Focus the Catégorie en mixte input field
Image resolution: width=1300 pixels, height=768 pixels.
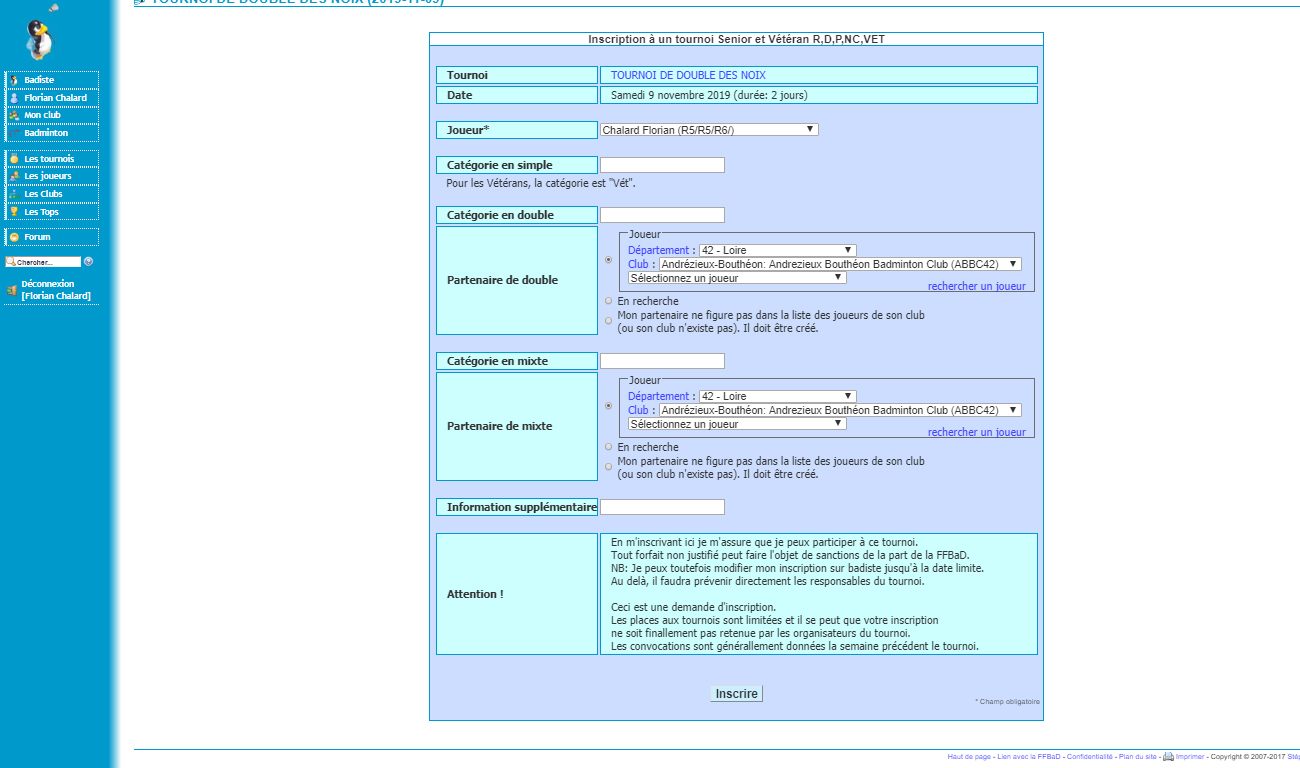point(662,361)
